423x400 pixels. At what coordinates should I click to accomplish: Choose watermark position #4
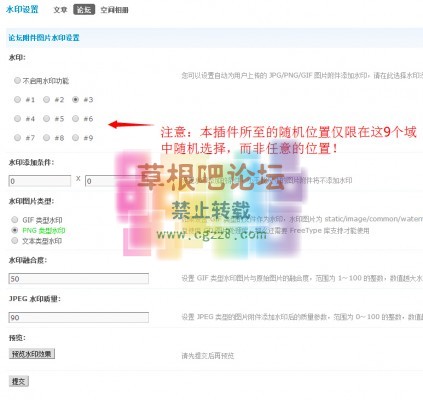[x=17, y=118]
